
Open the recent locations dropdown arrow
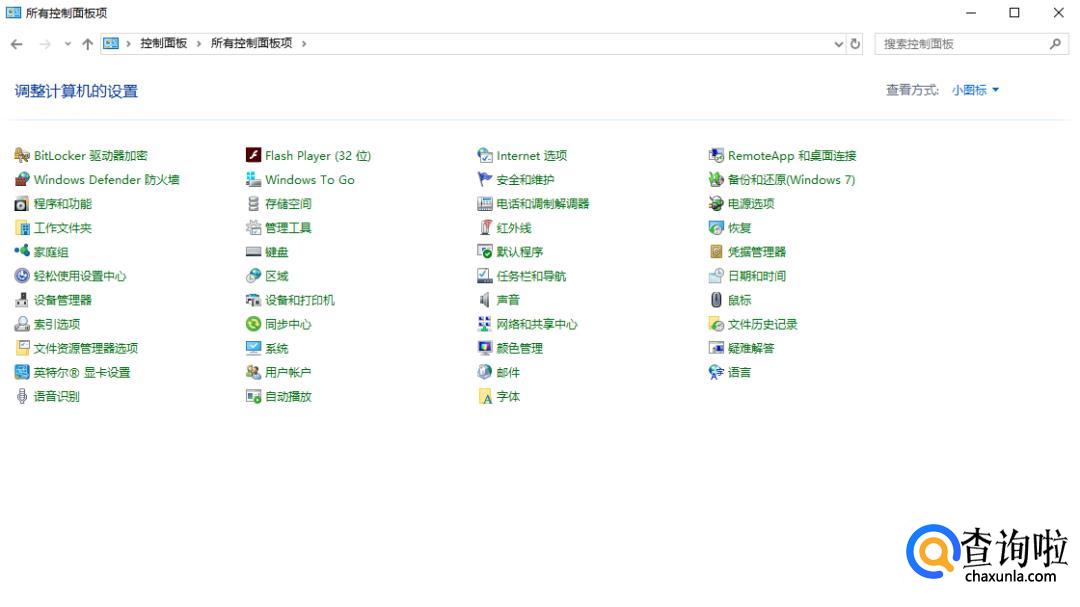click(x=68, y=44)
